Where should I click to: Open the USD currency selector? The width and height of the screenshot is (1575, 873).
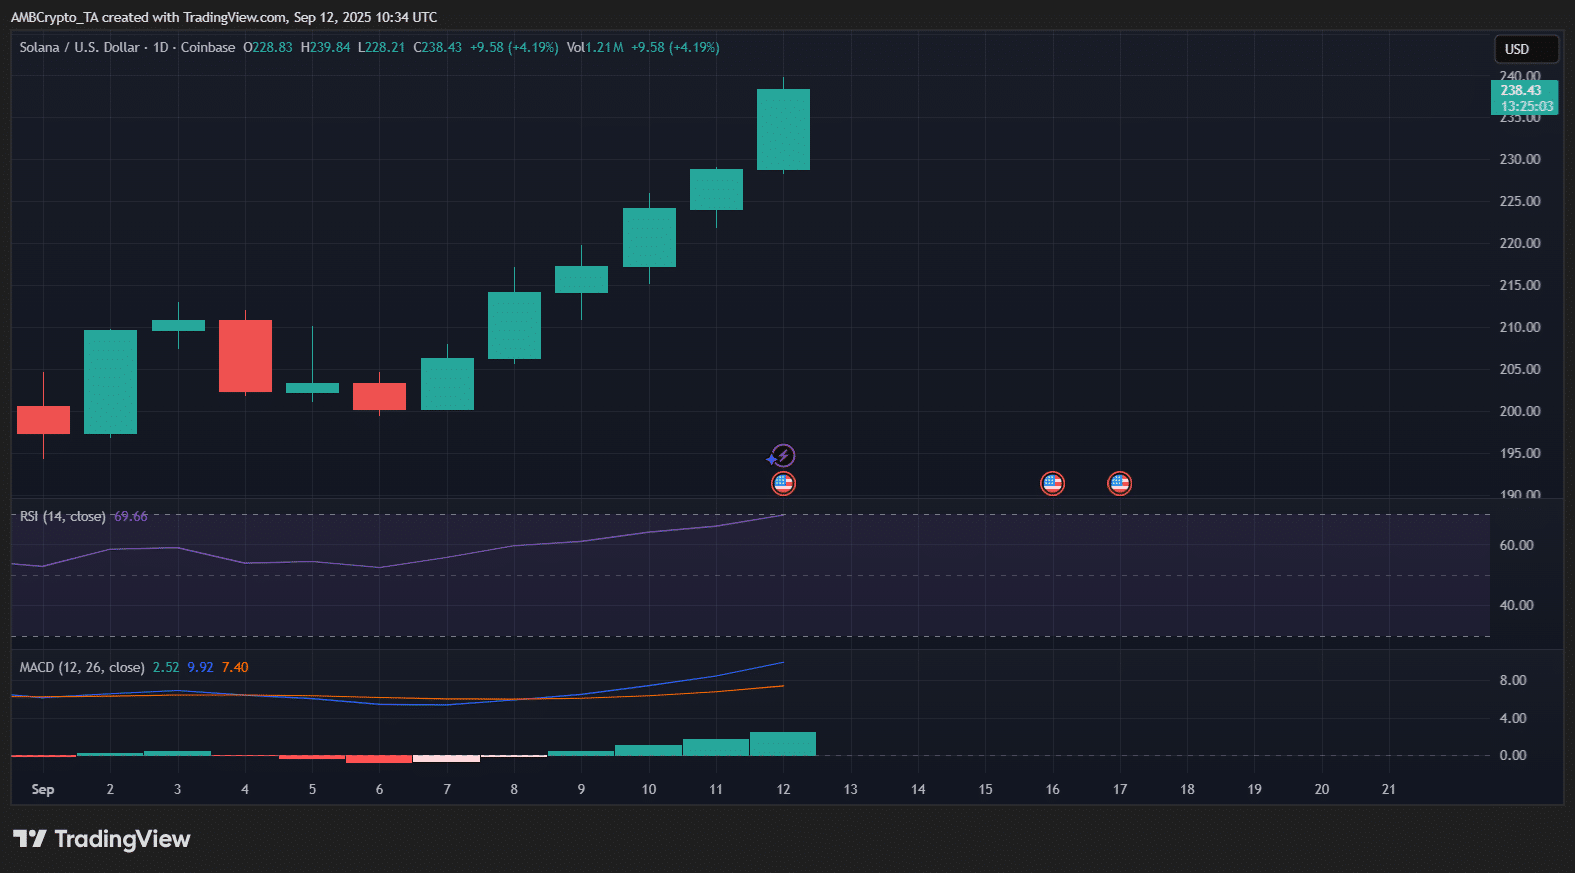coord(1524,49)
